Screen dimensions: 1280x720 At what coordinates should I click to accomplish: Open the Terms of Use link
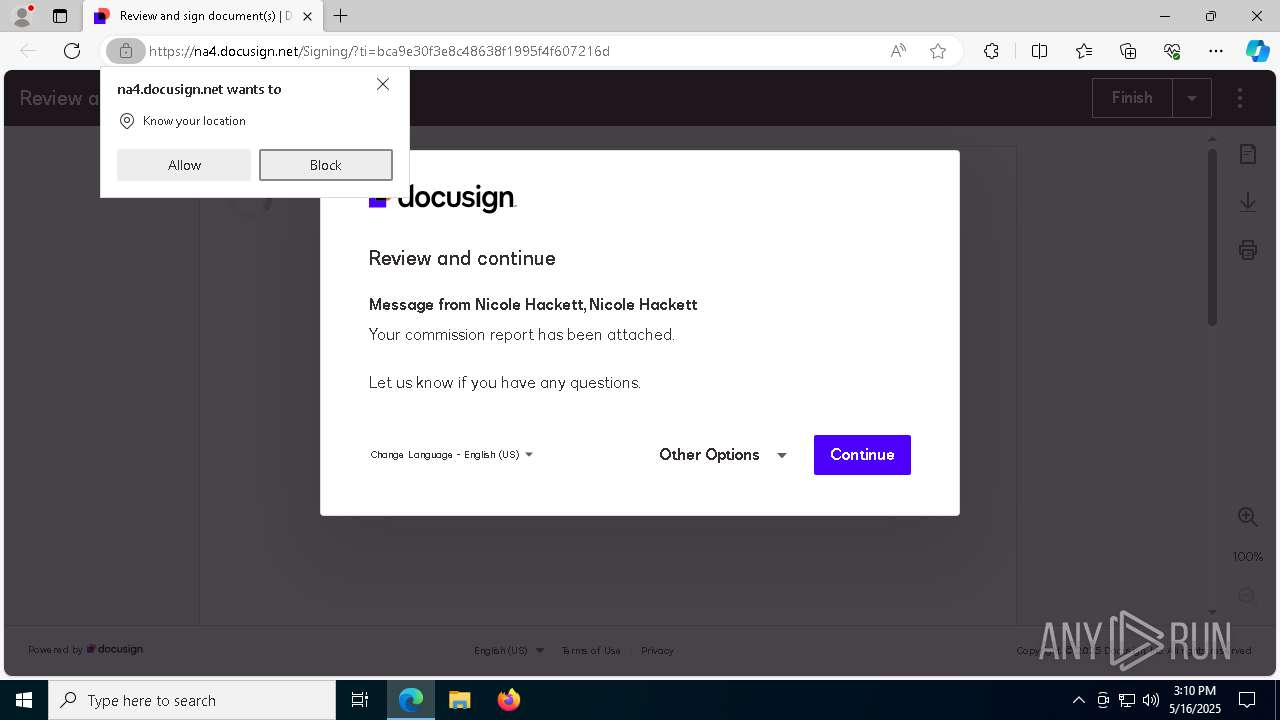pyautogui.click(x=591, y=650)
